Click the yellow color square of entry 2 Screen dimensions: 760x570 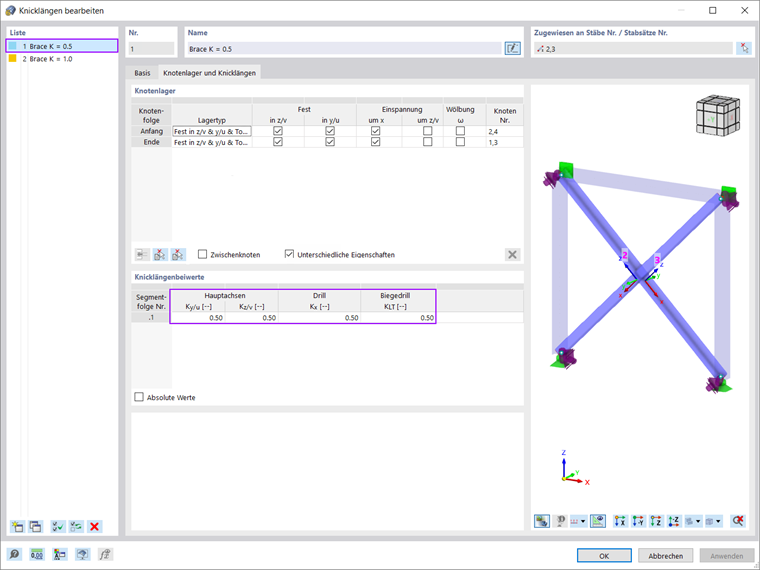[x=13, y=59]
